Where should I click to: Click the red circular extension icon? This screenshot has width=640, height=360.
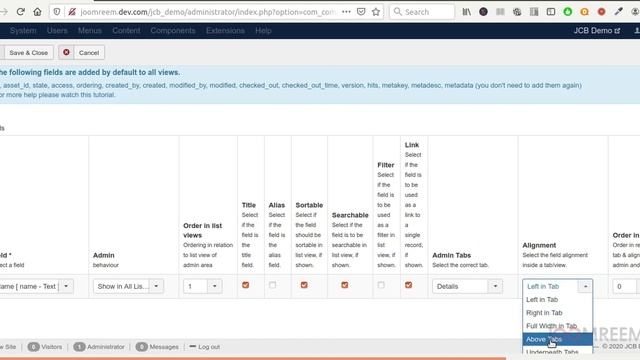[601, 12]
